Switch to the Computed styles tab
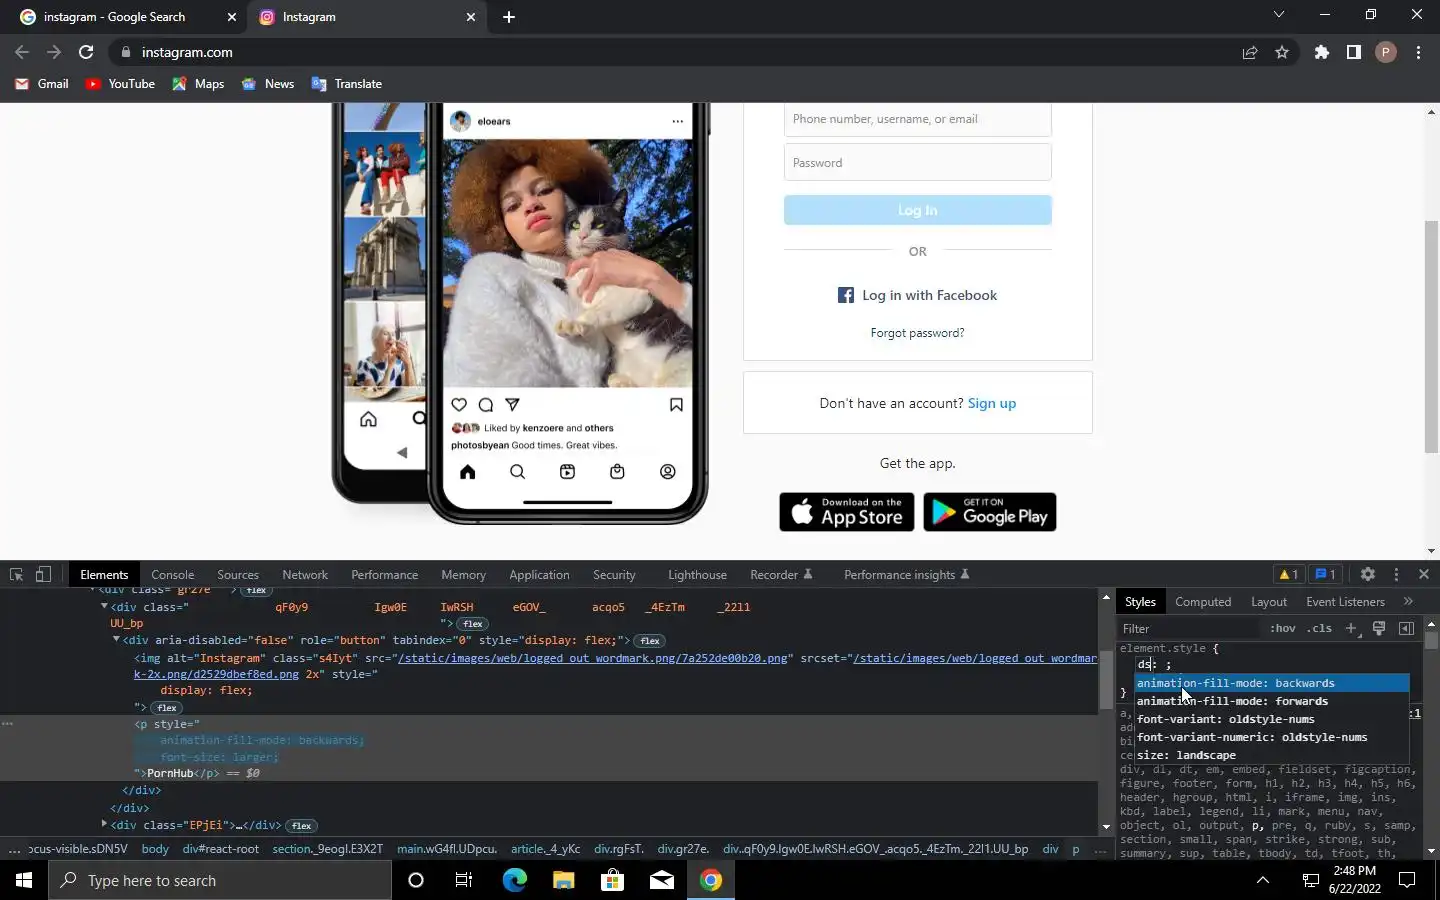This screenshot has height=900, width=1440. point(1203,601)
